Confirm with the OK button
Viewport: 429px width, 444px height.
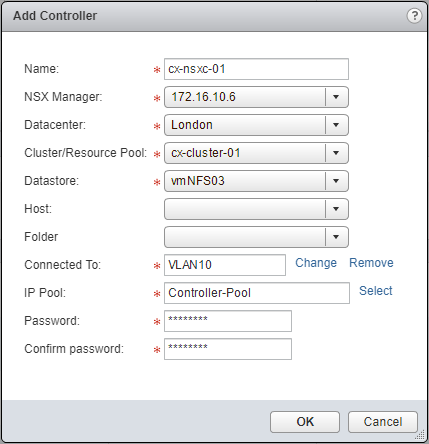305,422
